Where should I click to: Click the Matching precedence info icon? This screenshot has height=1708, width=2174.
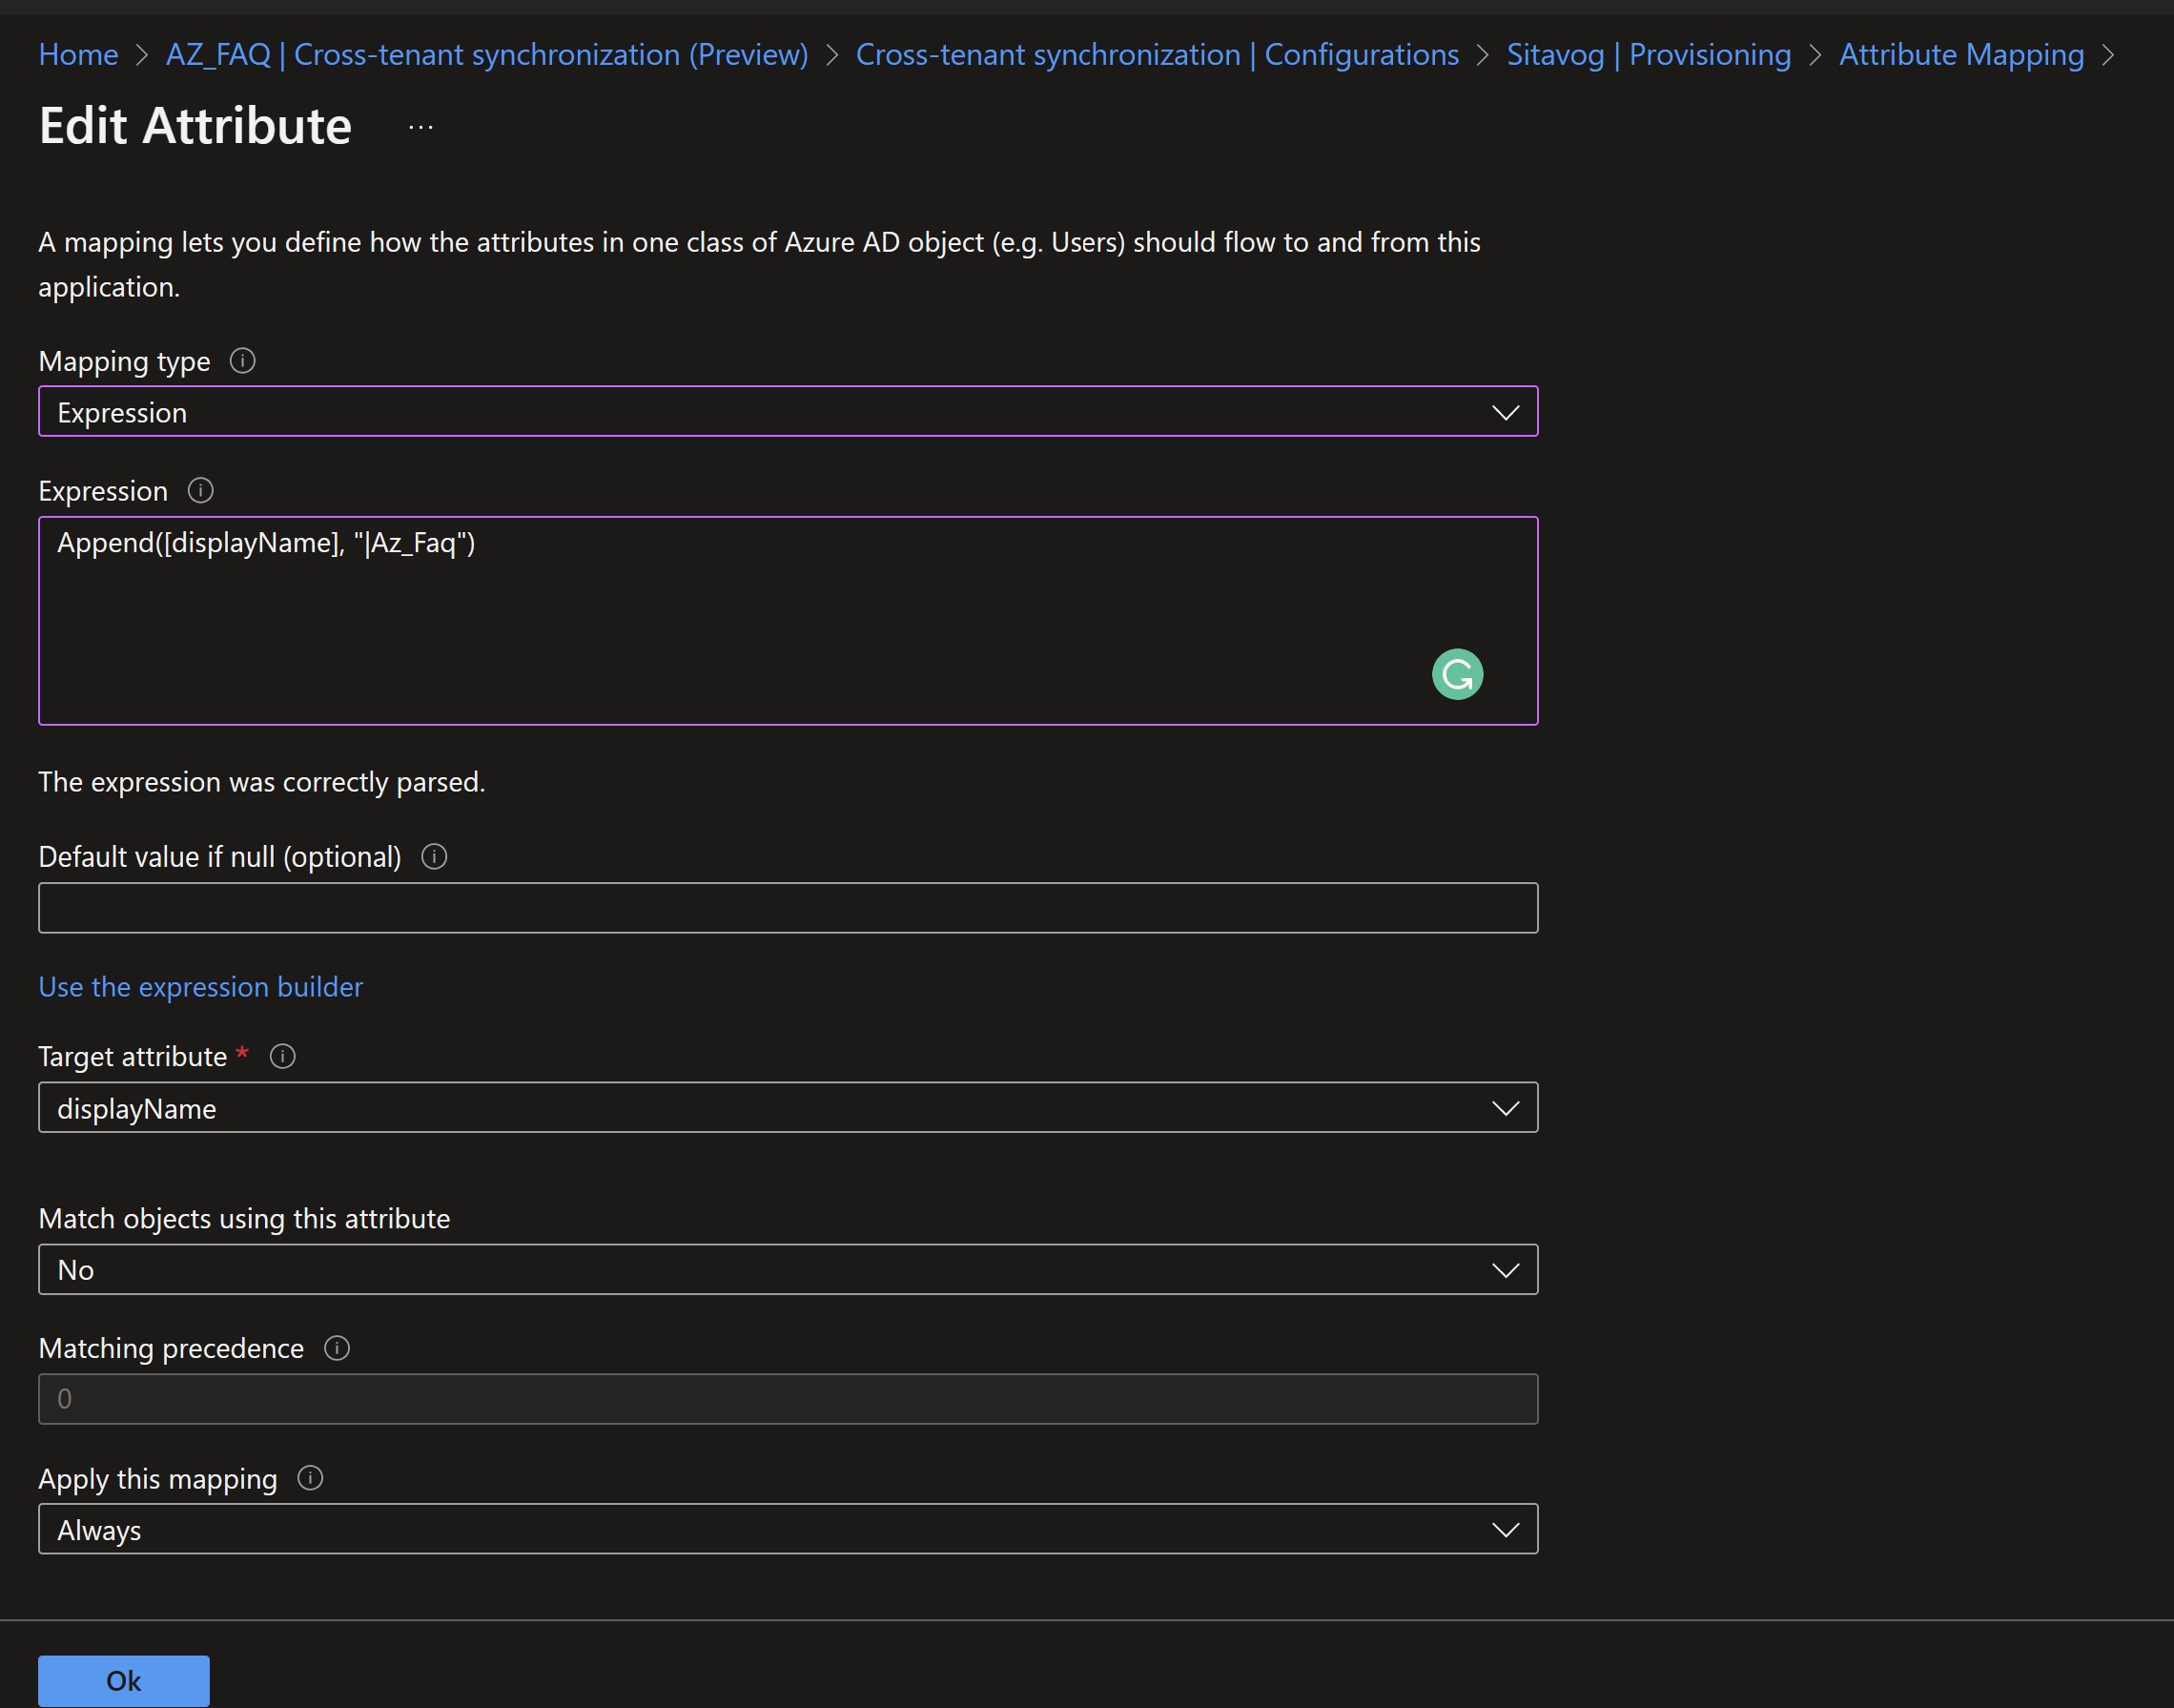pyautogui.click(x=337, y=1349)
